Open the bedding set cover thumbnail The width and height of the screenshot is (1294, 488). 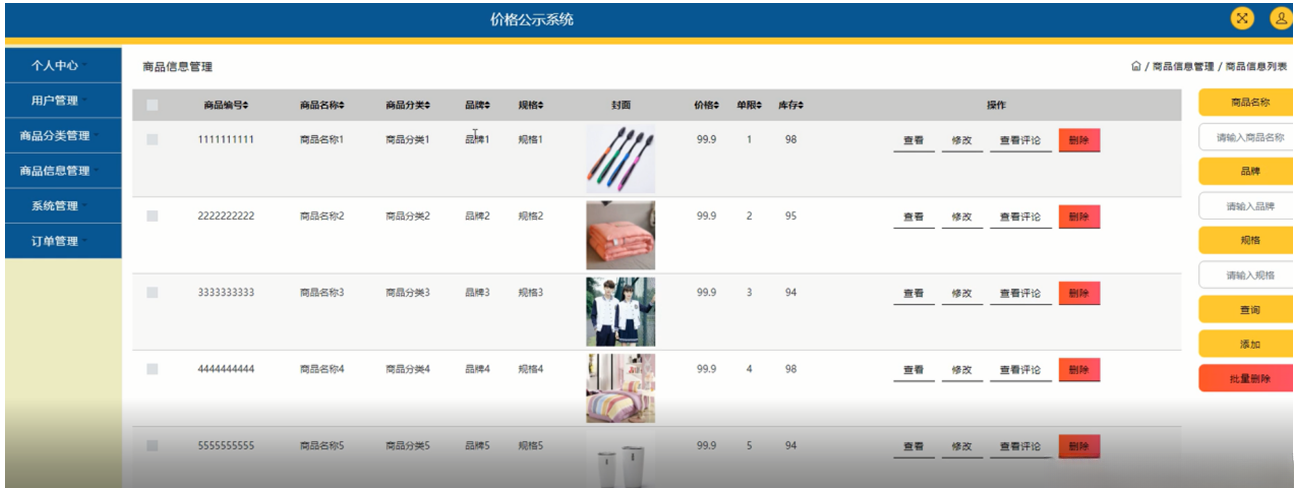coord(621,388)
